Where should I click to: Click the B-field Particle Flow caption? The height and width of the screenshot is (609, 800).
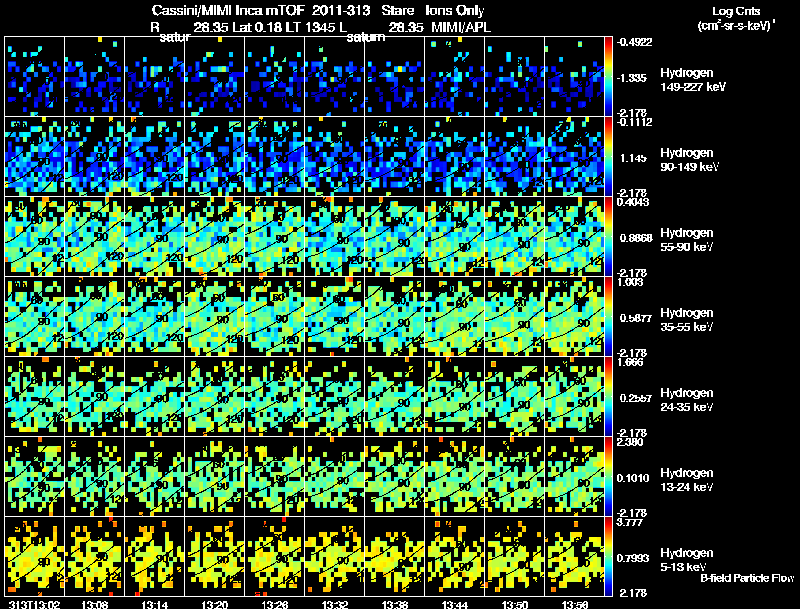click(x=747, y=578)
